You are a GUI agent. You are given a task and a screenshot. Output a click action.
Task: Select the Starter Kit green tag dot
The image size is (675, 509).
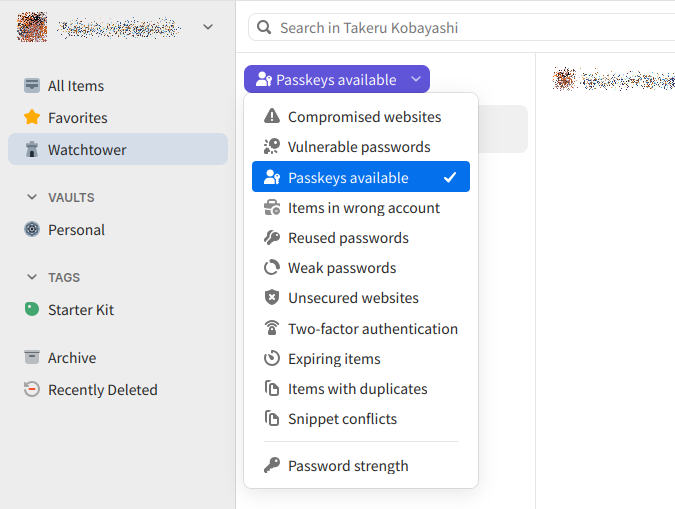click(32, 309)
